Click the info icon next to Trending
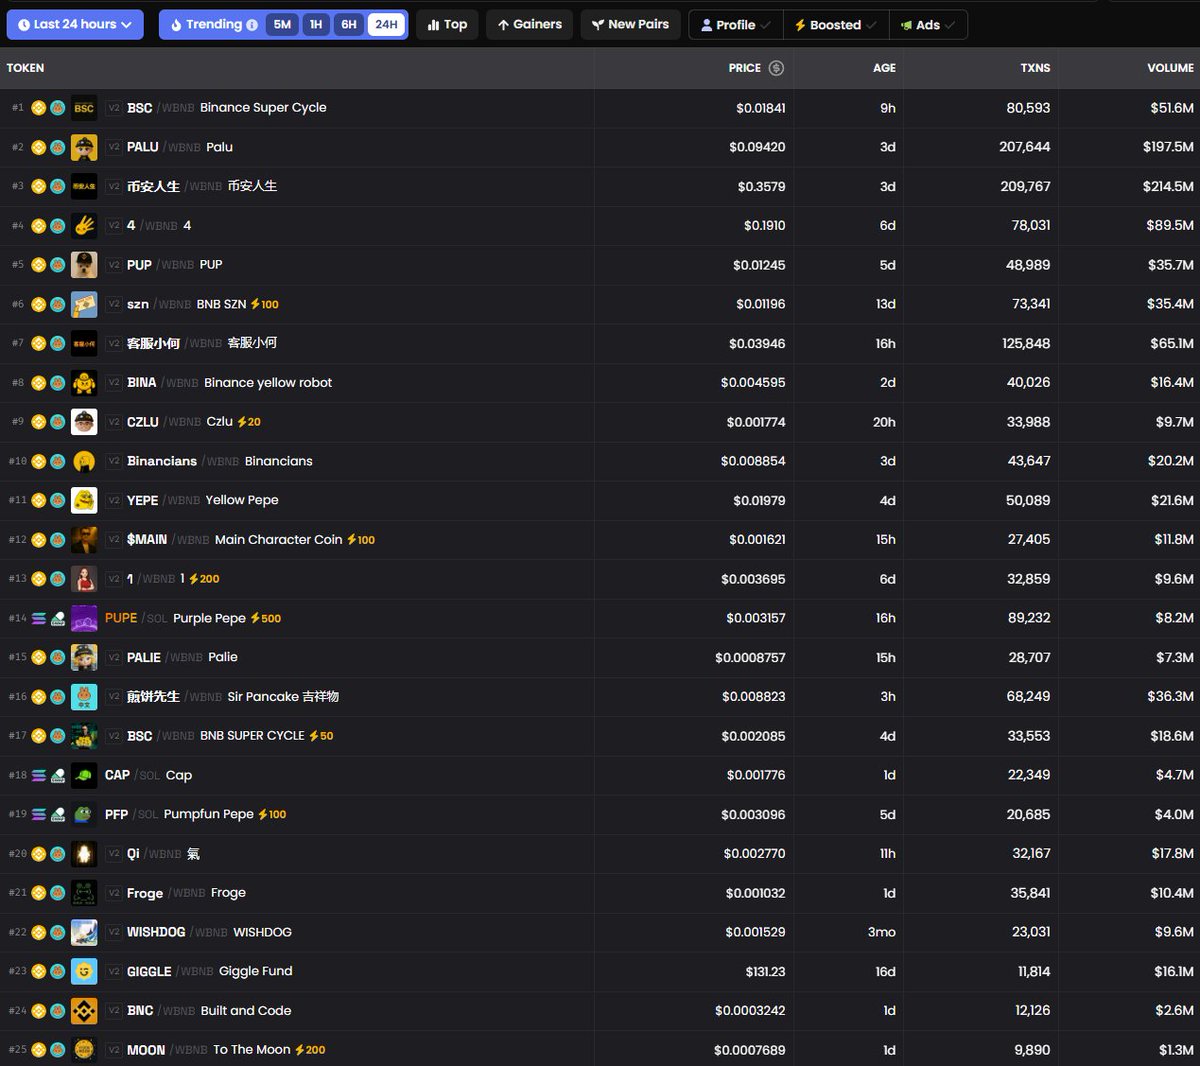 coord(252,25)
